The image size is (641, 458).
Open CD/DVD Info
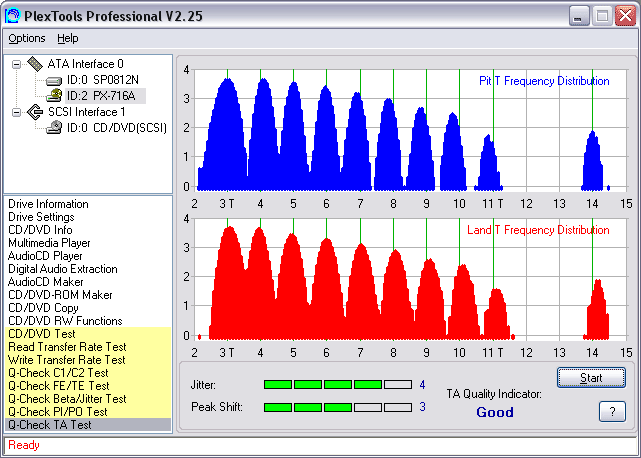(x=40, y=230)
